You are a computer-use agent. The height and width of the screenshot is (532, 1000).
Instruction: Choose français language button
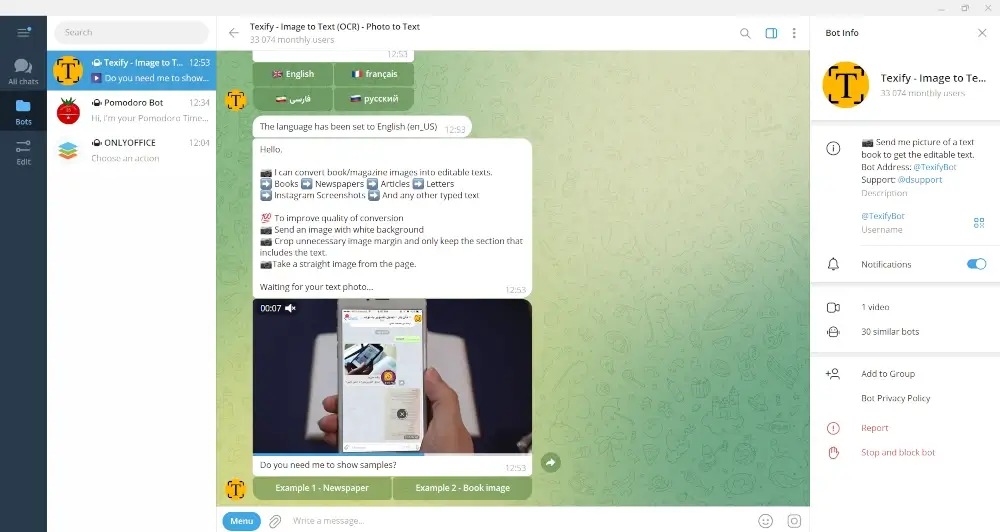click(x=374, y=74)
